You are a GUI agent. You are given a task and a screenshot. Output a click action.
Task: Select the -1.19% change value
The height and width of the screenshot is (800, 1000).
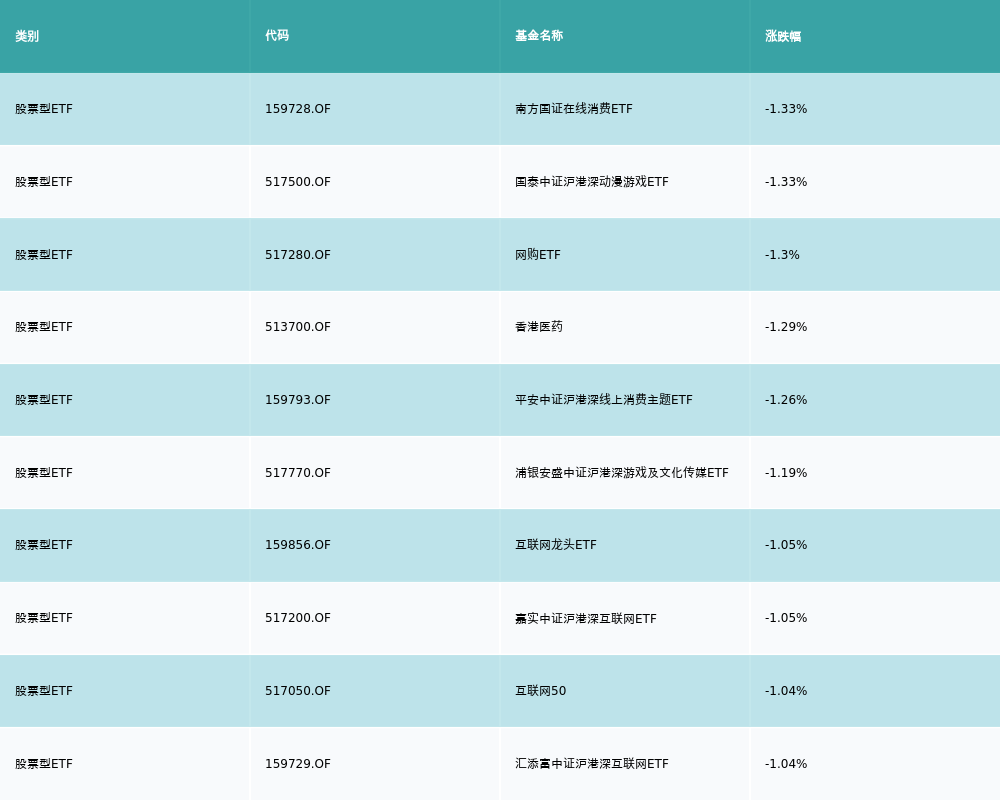click(x=786, y=473)
